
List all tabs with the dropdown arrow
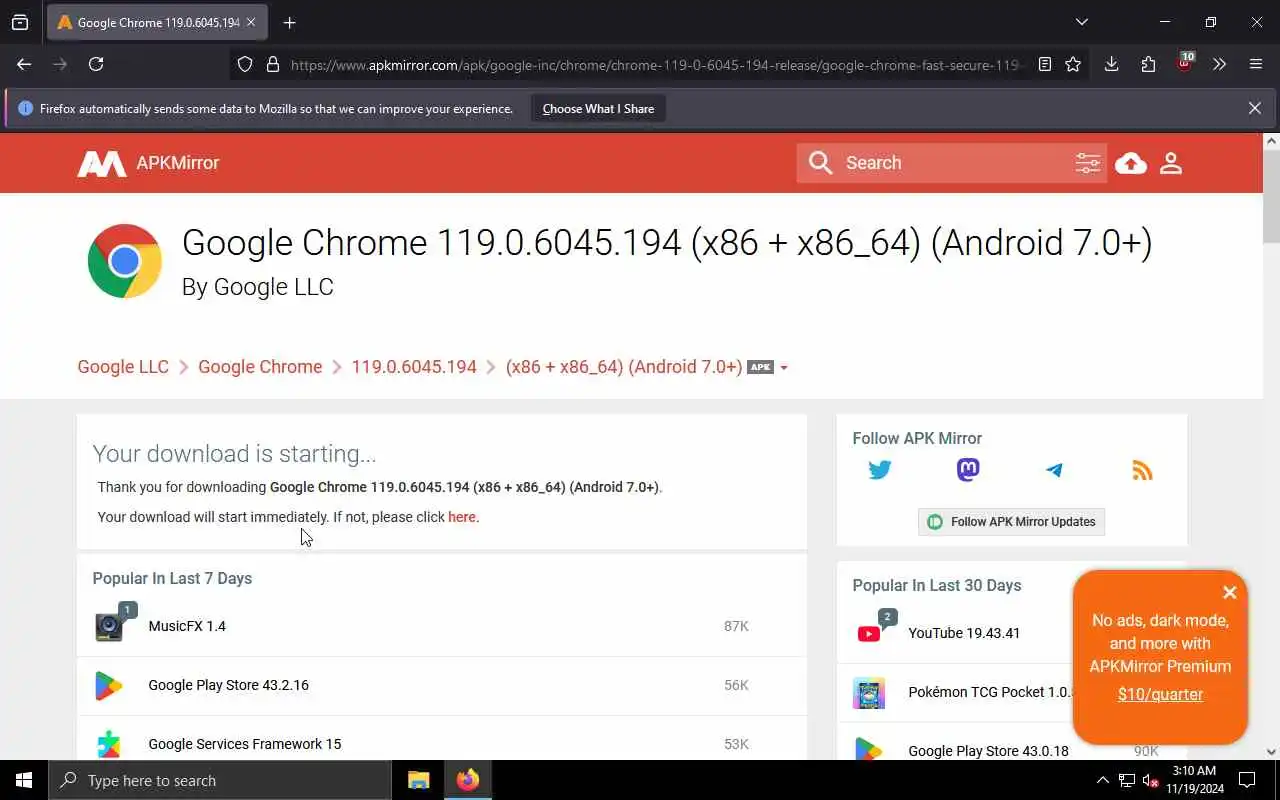click(x=1081, y=22)
